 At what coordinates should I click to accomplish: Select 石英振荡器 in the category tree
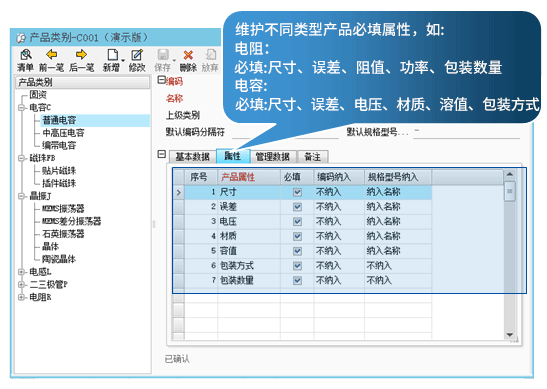pyautogui.click(x=63, y=234)
